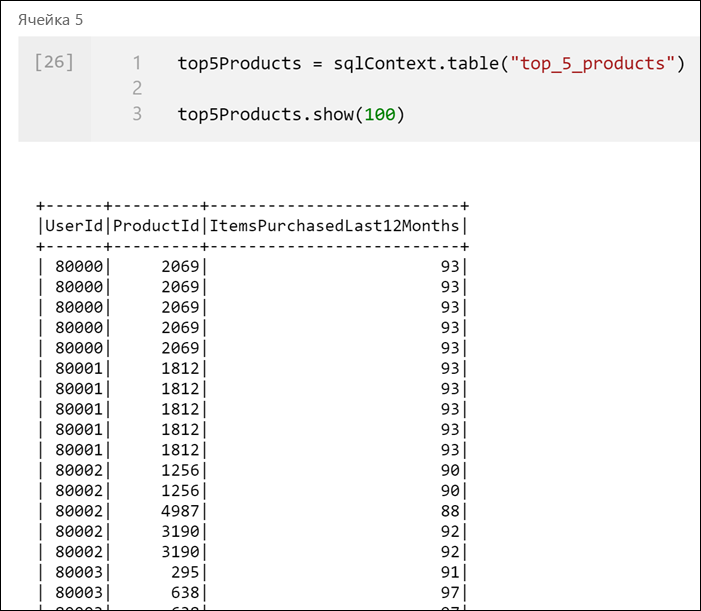
Task: Click "top5Products" before the equals sign
Action: click(240, 63)
